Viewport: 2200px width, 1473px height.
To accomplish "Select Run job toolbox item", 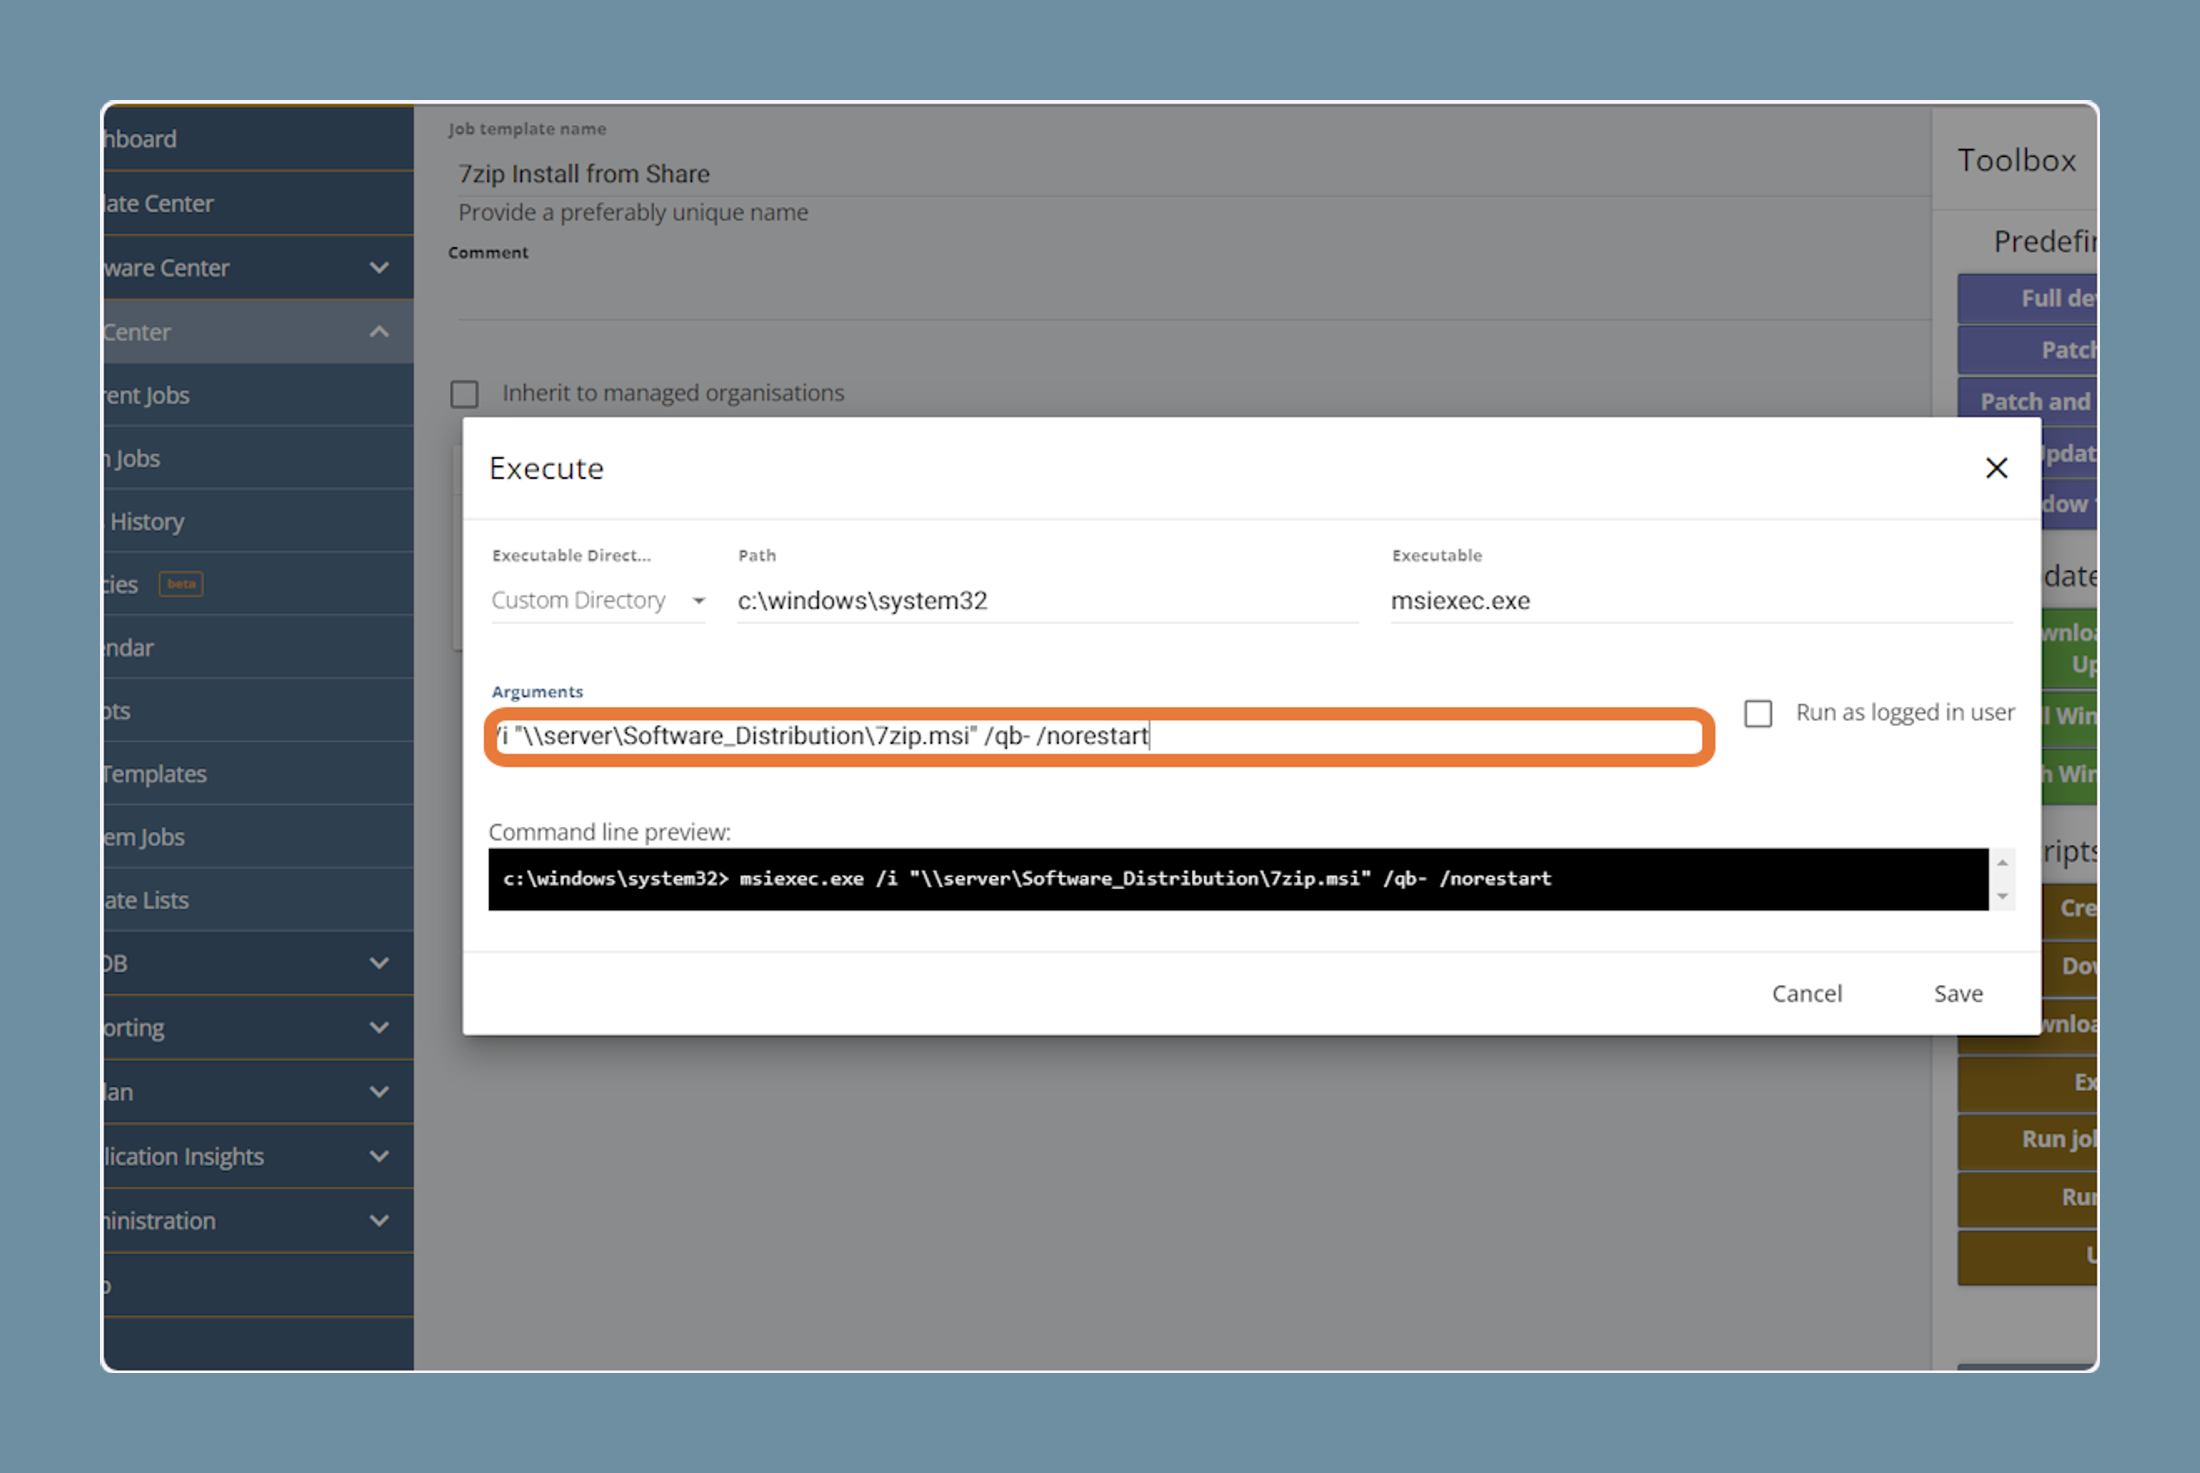I will (x=2027, y=1139).
